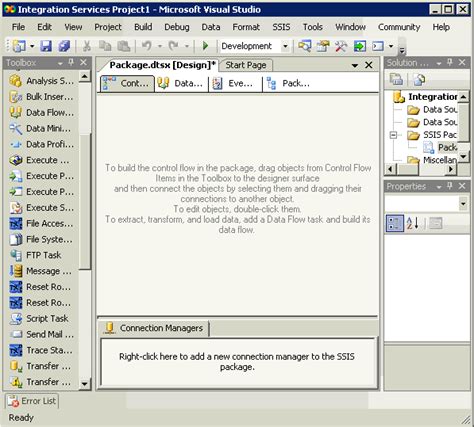Click Solution Explorer horizontal scroll right arrow
This screenshot has width=474, height=427.
(x=451, y=169)
